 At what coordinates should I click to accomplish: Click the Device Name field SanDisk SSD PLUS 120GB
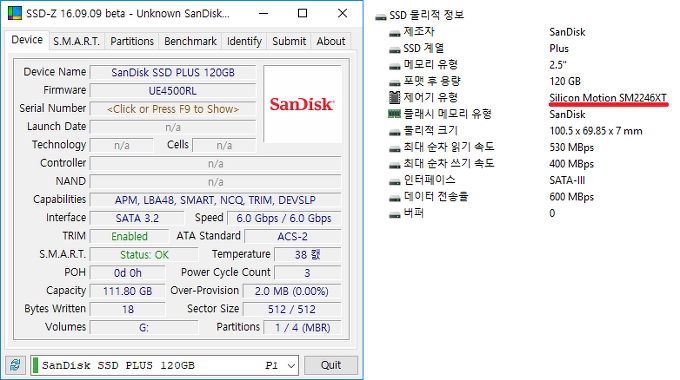click(173, 72)
